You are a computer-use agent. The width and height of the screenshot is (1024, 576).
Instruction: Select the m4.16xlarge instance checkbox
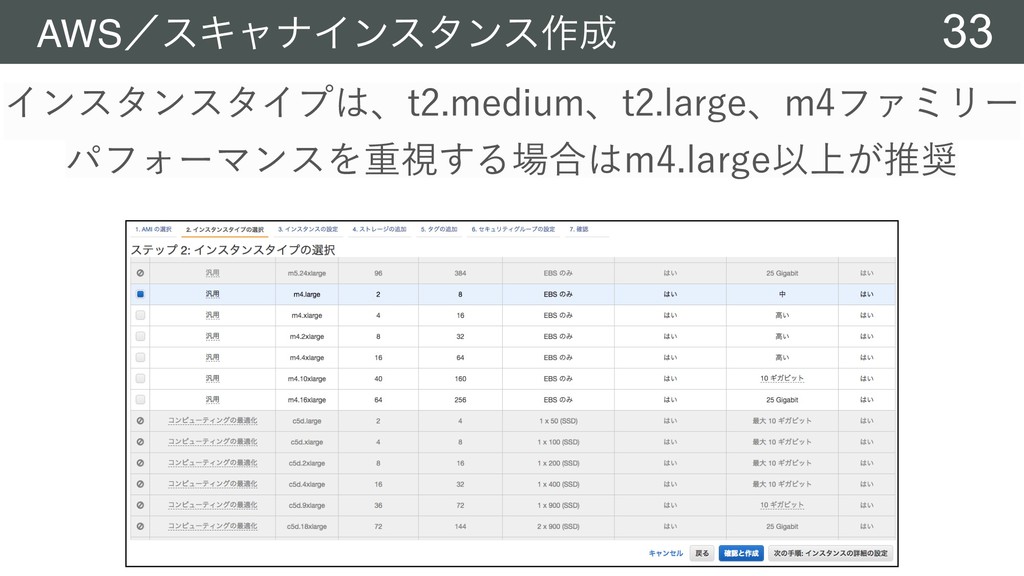tap(140, 399)
